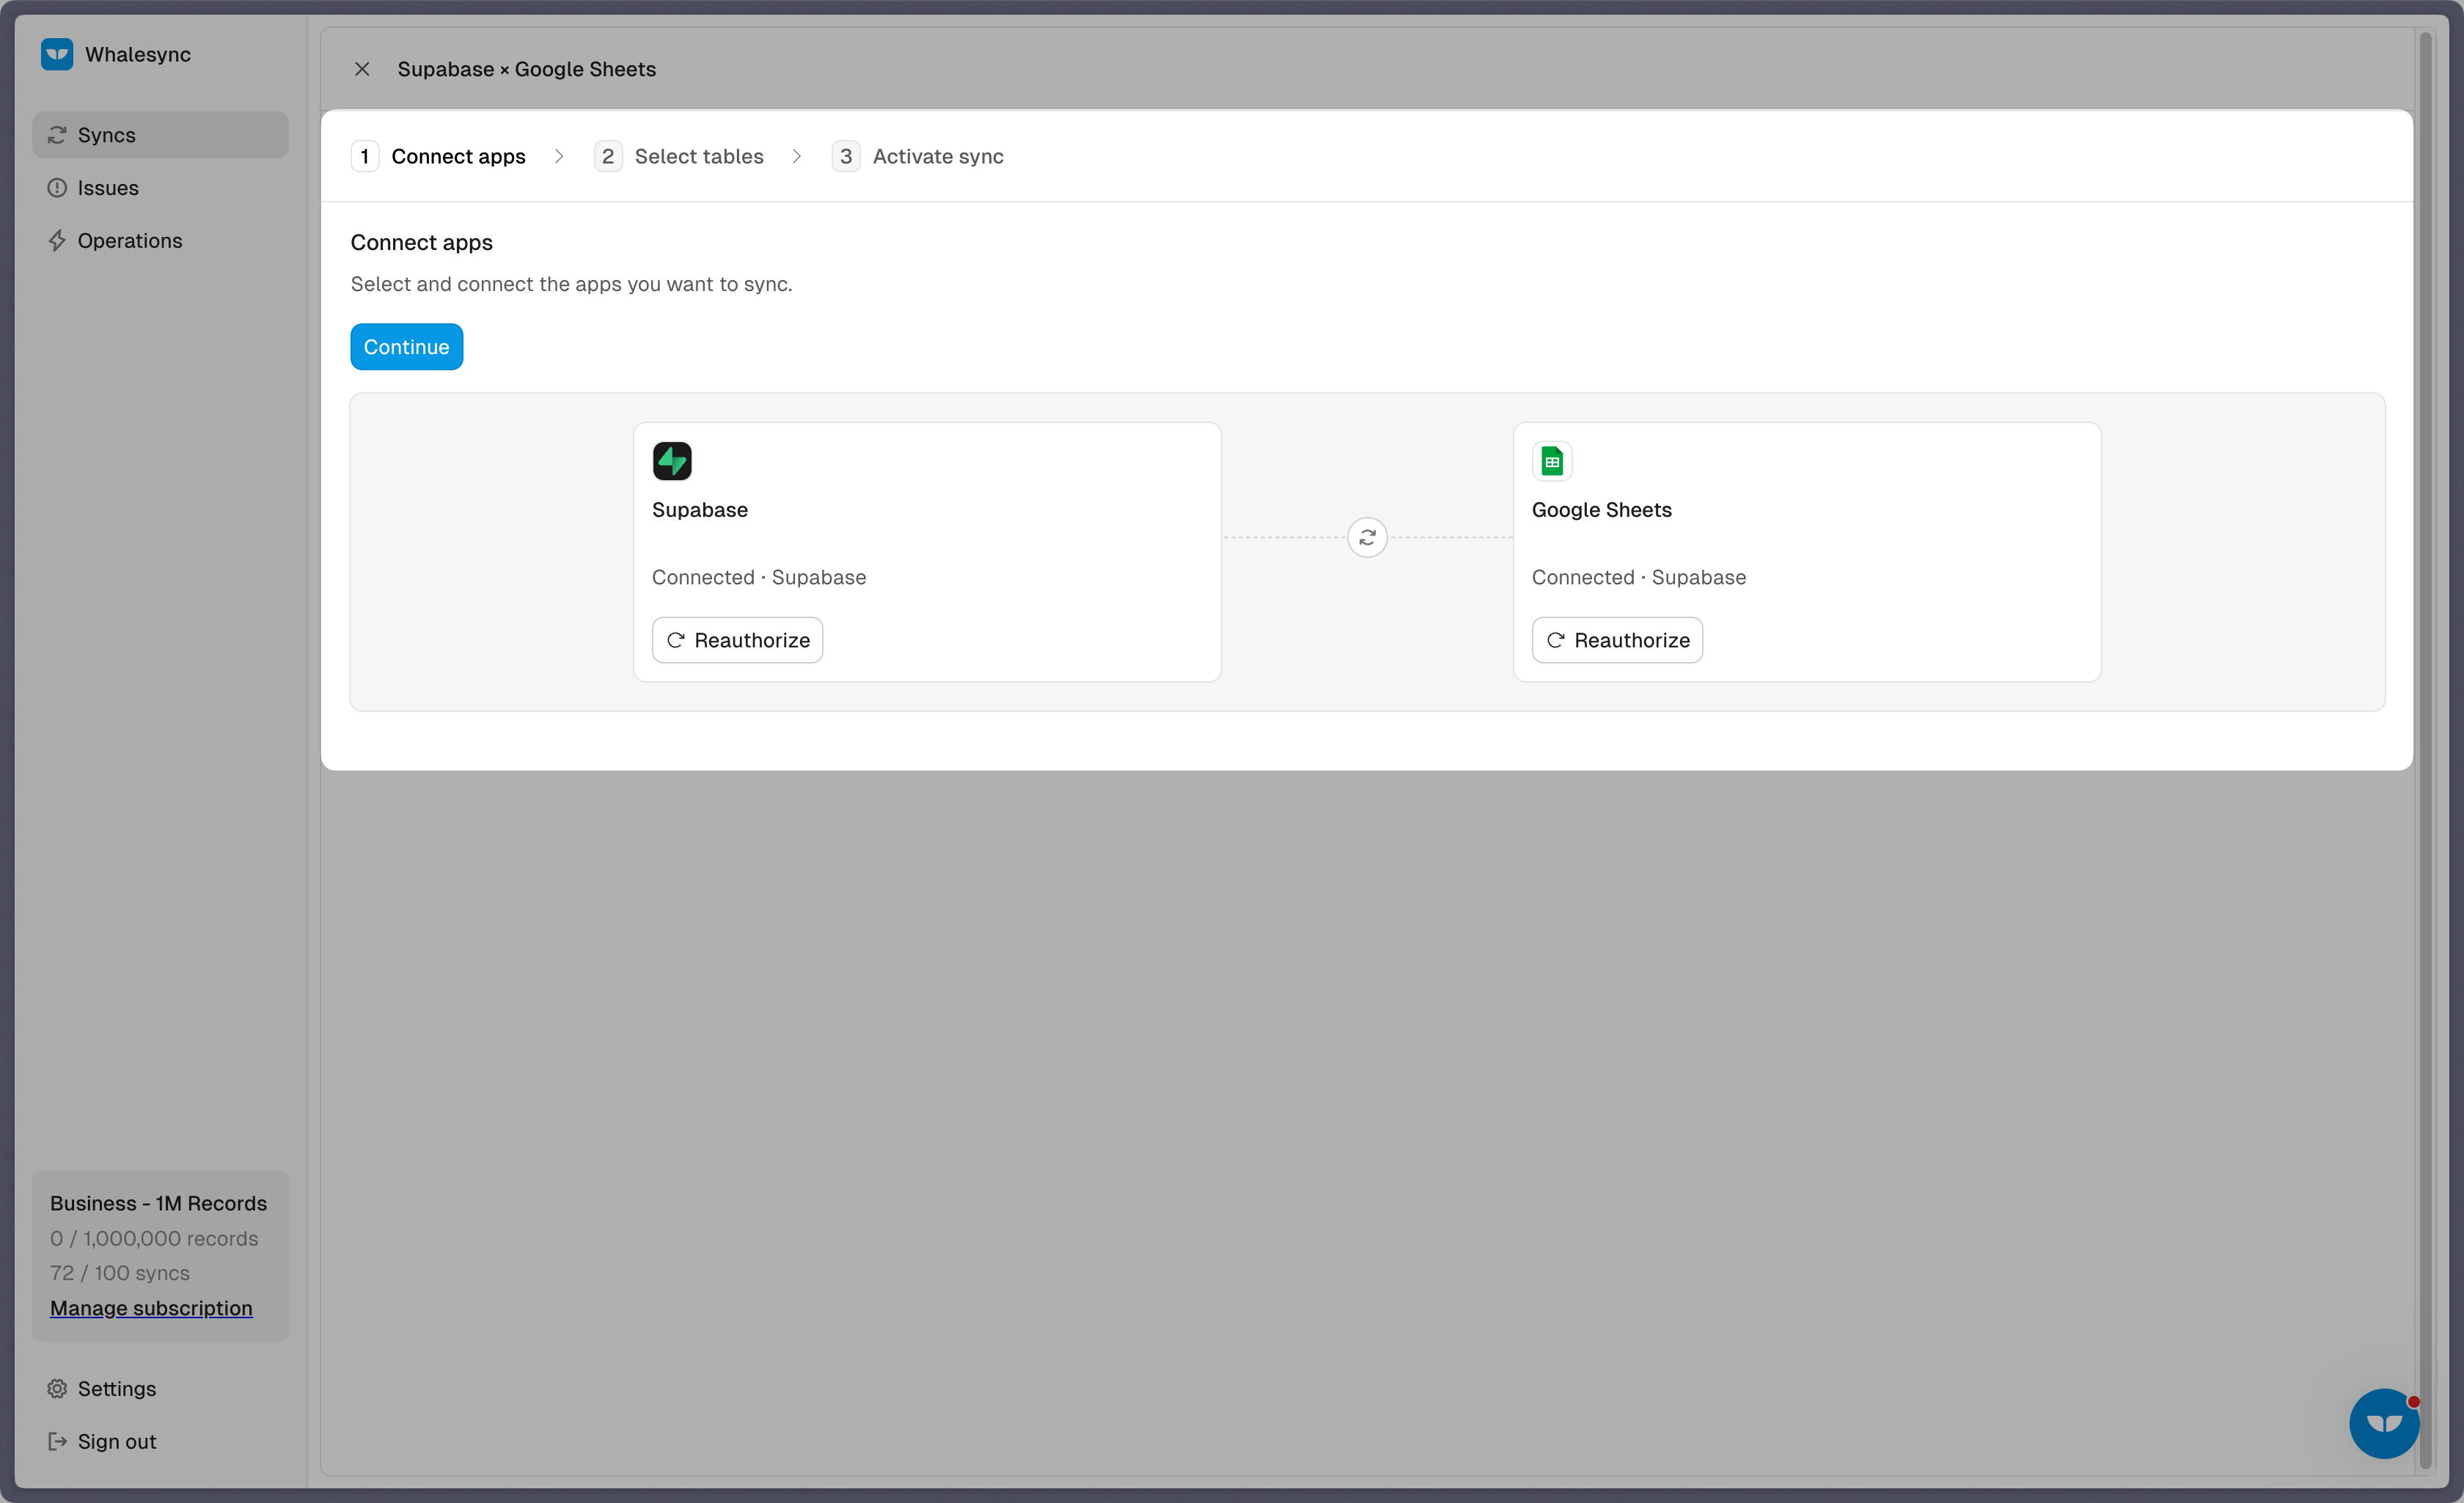
Task: Close the Supabase × Google Sheets panel
Action: [x=362, y=69]
